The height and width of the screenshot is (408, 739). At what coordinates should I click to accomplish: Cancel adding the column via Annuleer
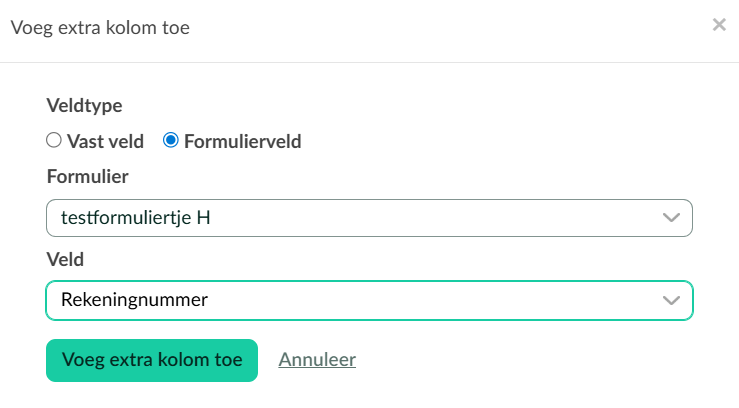tap(317, 360)
